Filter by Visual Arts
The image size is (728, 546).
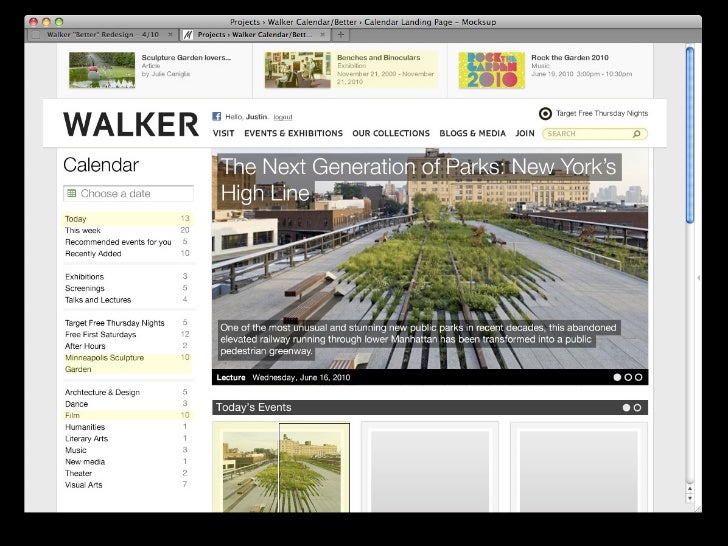pos(127,485)
